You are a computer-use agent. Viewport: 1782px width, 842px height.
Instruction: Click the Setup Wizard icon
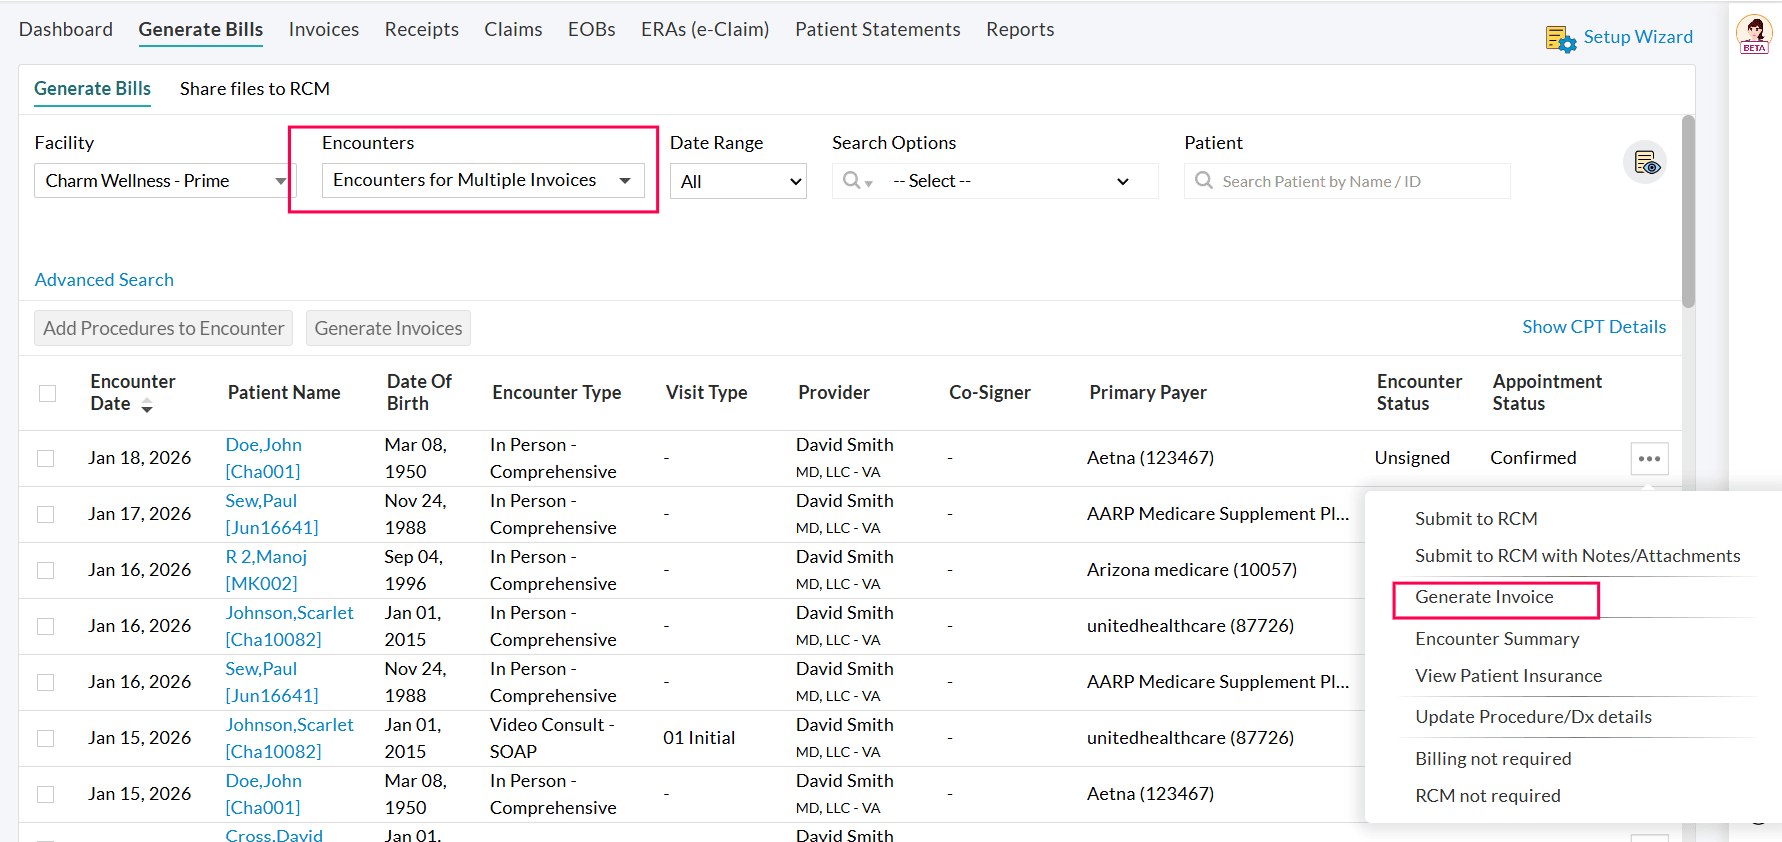pos(1560,38)
